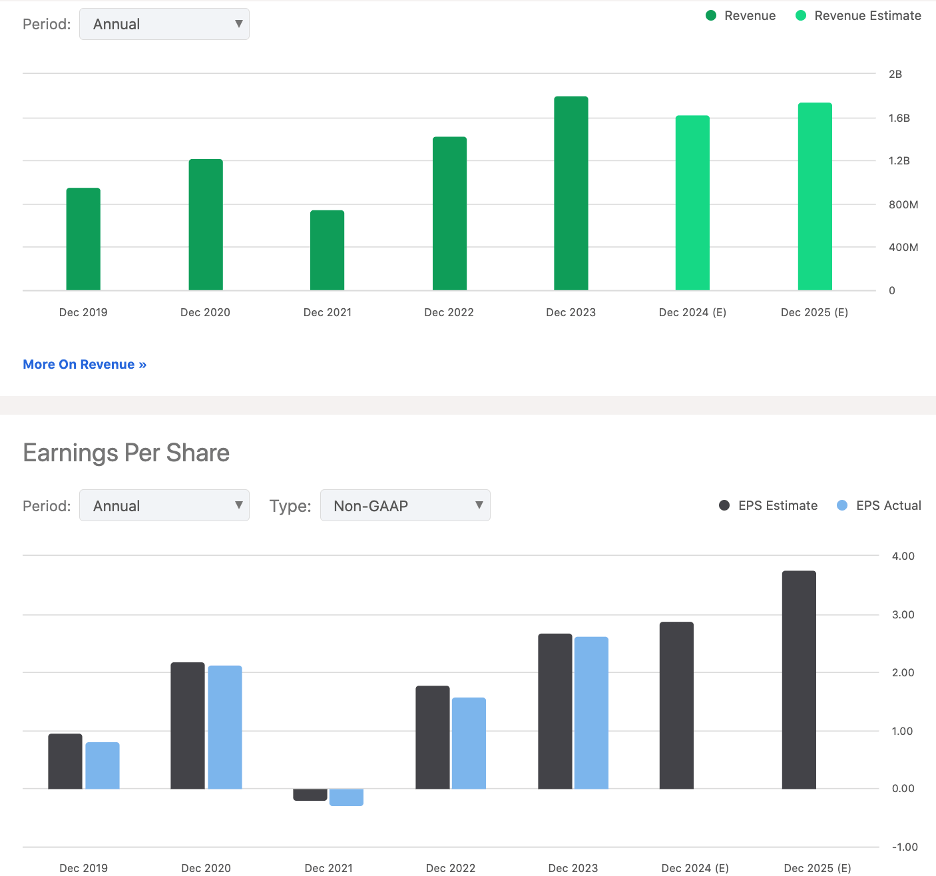The width and height of the screenshot is (936, 876).
Task: Toggle the Revenue series in the legend
Action: click(740, 15)
